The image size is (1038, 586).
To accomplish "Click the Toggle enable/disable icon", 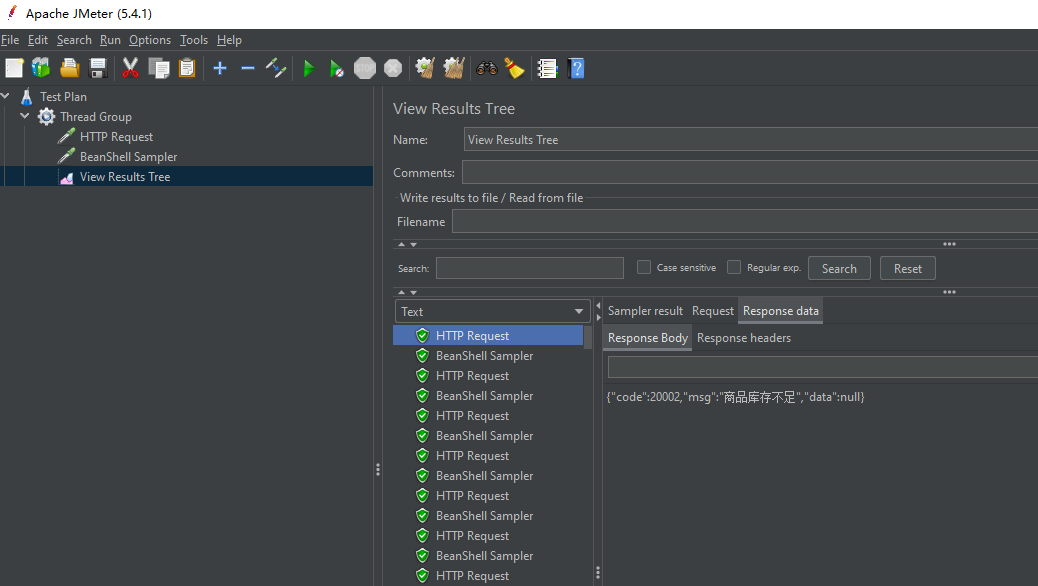I will (x=275, y=68).
